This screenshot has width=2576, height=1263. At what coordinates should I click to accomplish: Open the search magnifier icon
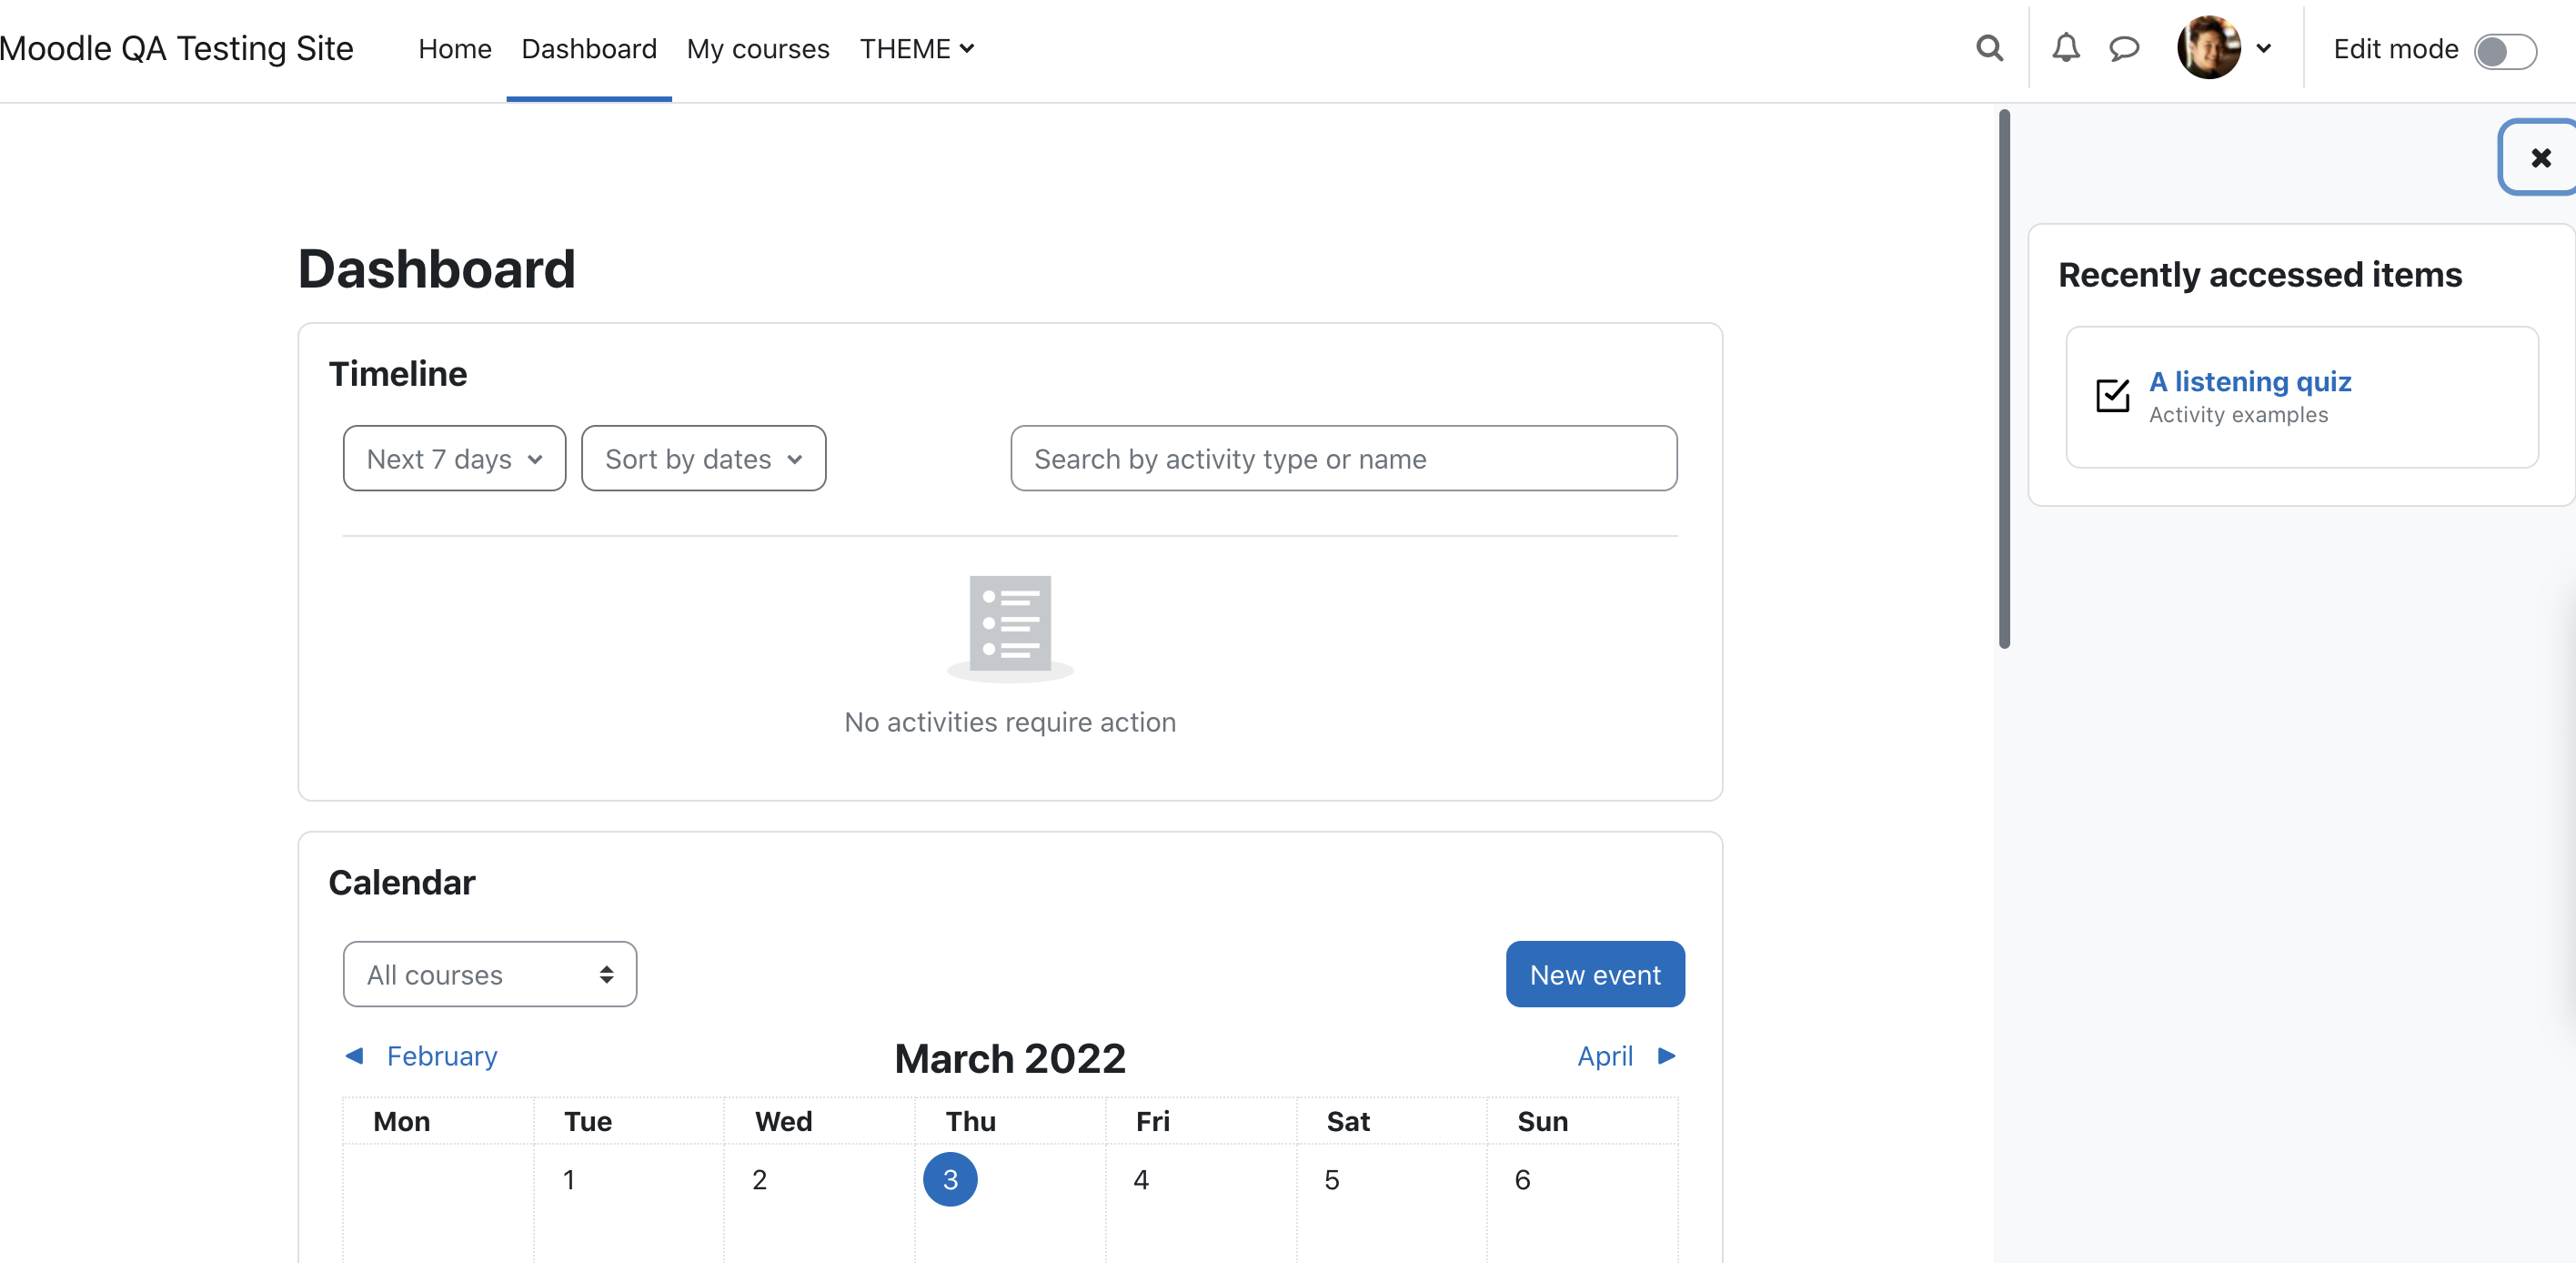1989,48
